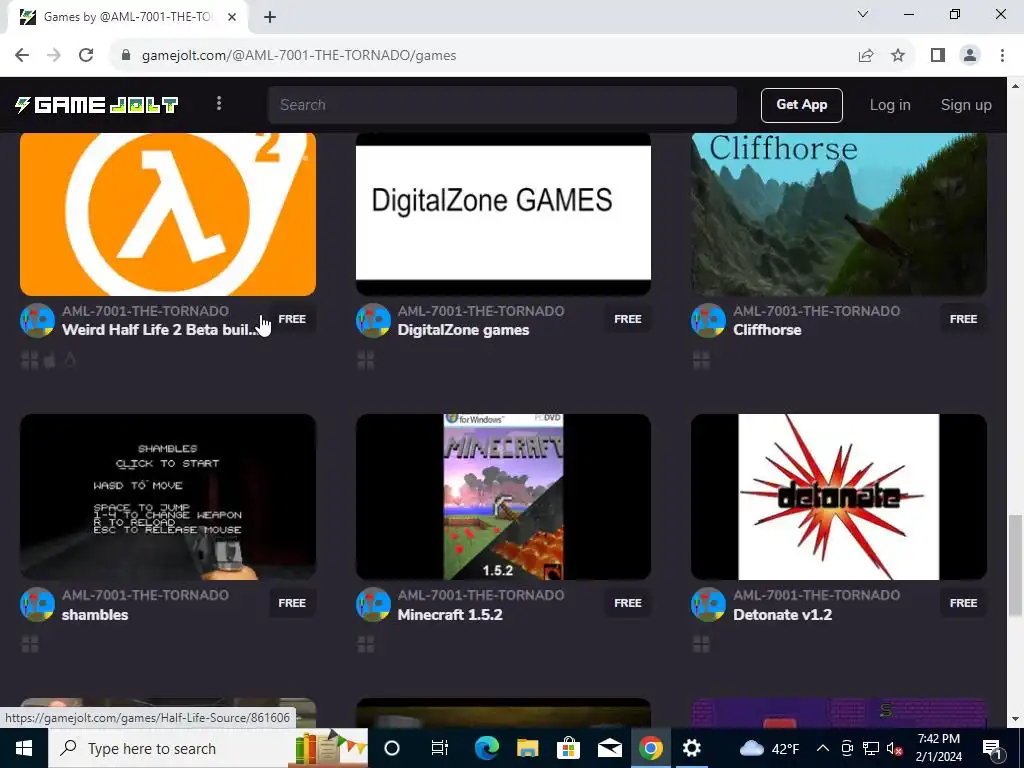Click the Get App button

[801, 104]
